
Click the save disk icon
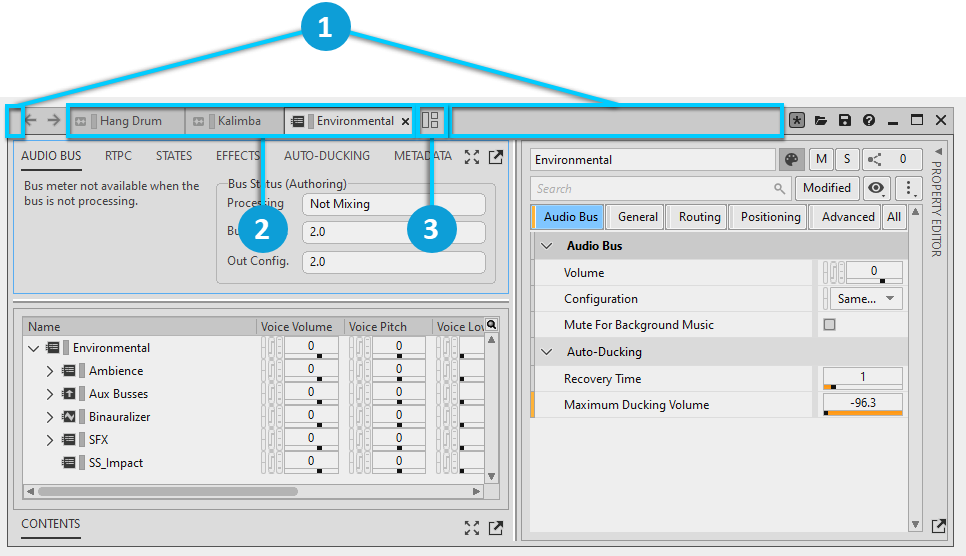tap(845, 121)
